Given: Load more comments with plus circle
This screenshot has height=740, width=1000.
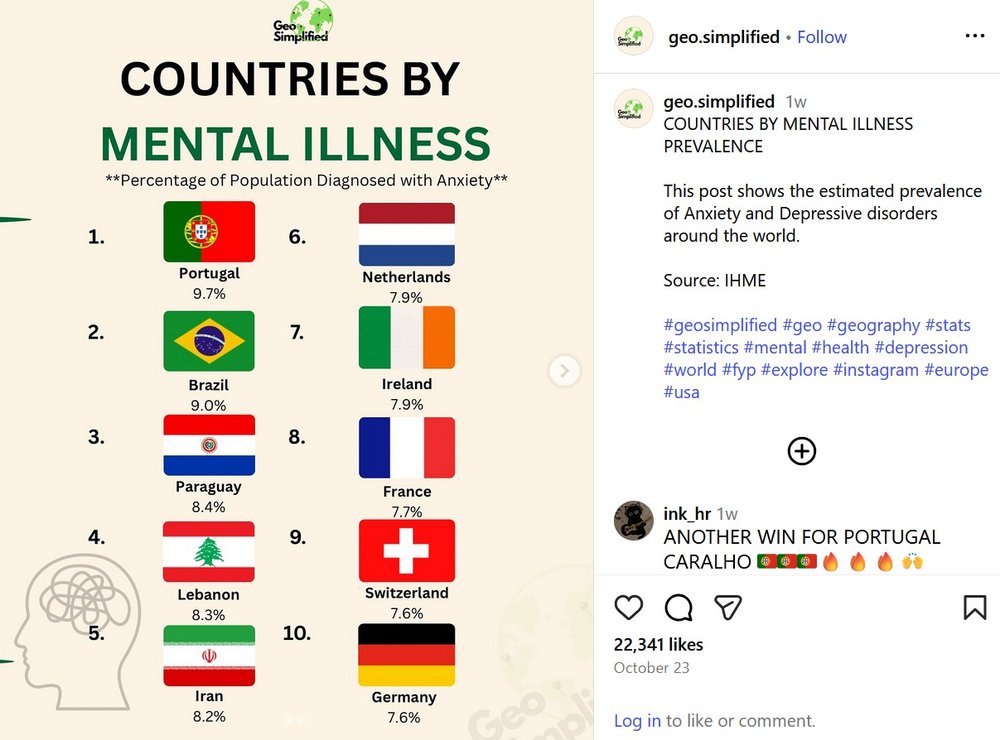Looking at the screenshot, I should (x=801, y=451).
